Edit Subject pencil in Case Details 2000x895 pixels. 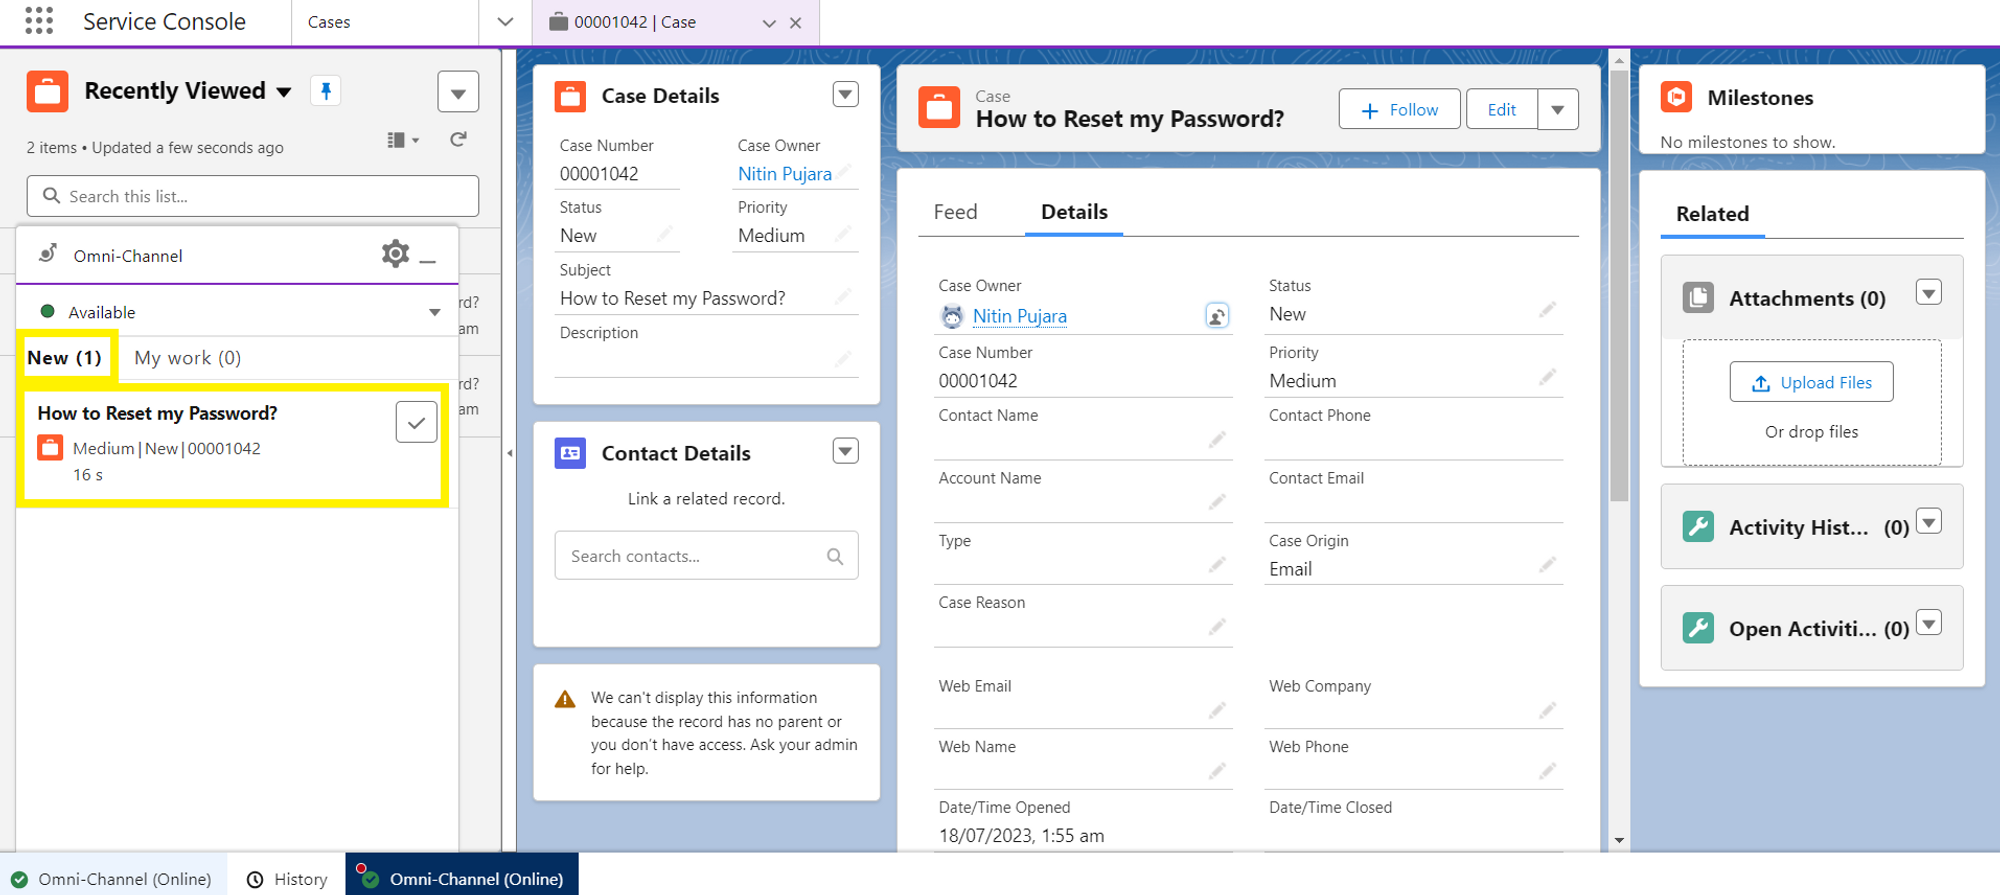[843, 296]
